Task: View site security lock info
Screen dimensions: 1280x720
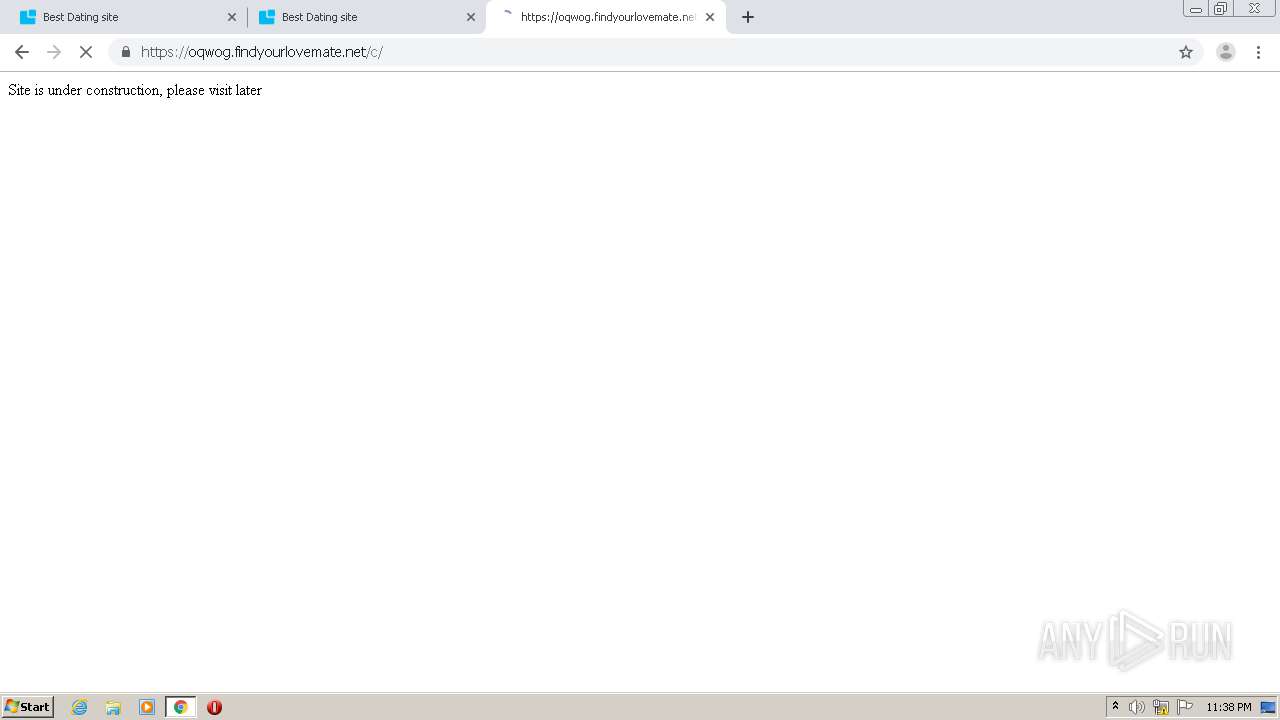Action: [x=126, y=52]
